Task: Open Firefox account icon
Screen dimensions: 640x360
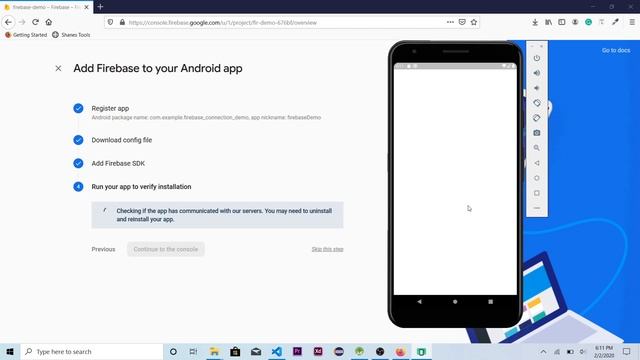Action: click(575, 22)
